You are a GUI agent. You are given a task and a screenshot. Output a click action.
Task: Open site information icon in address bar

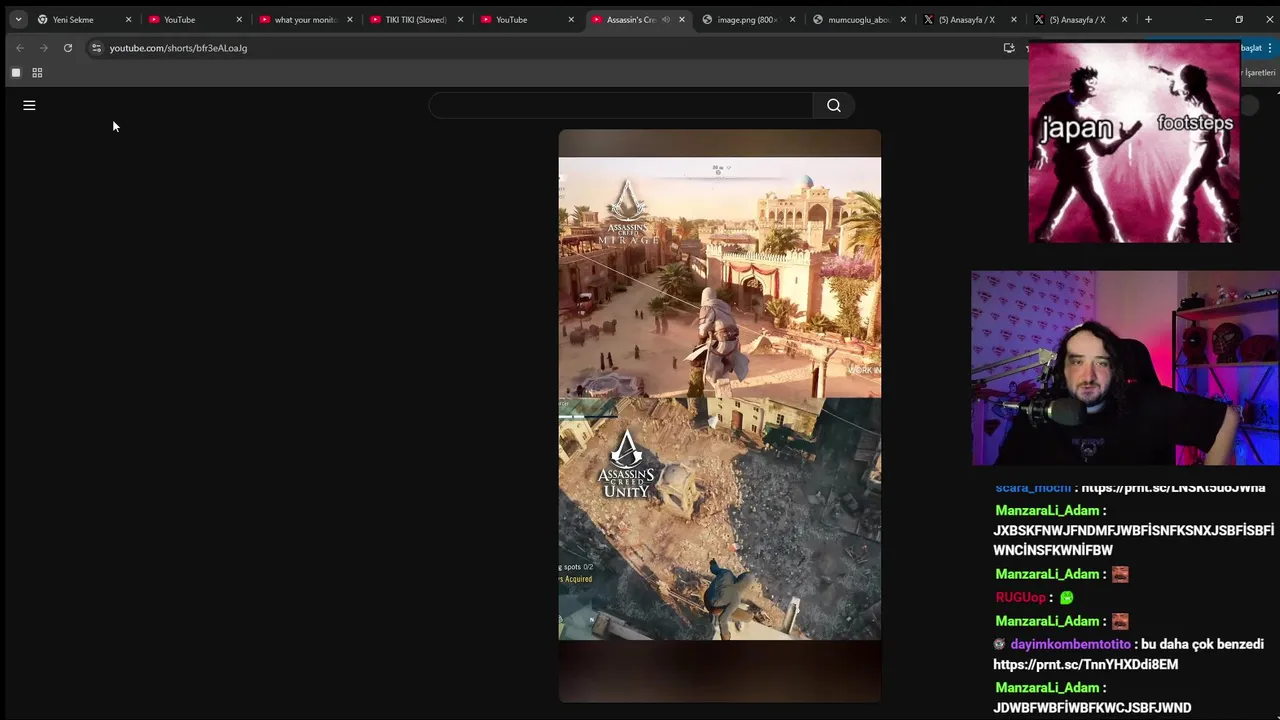point(96,48)
